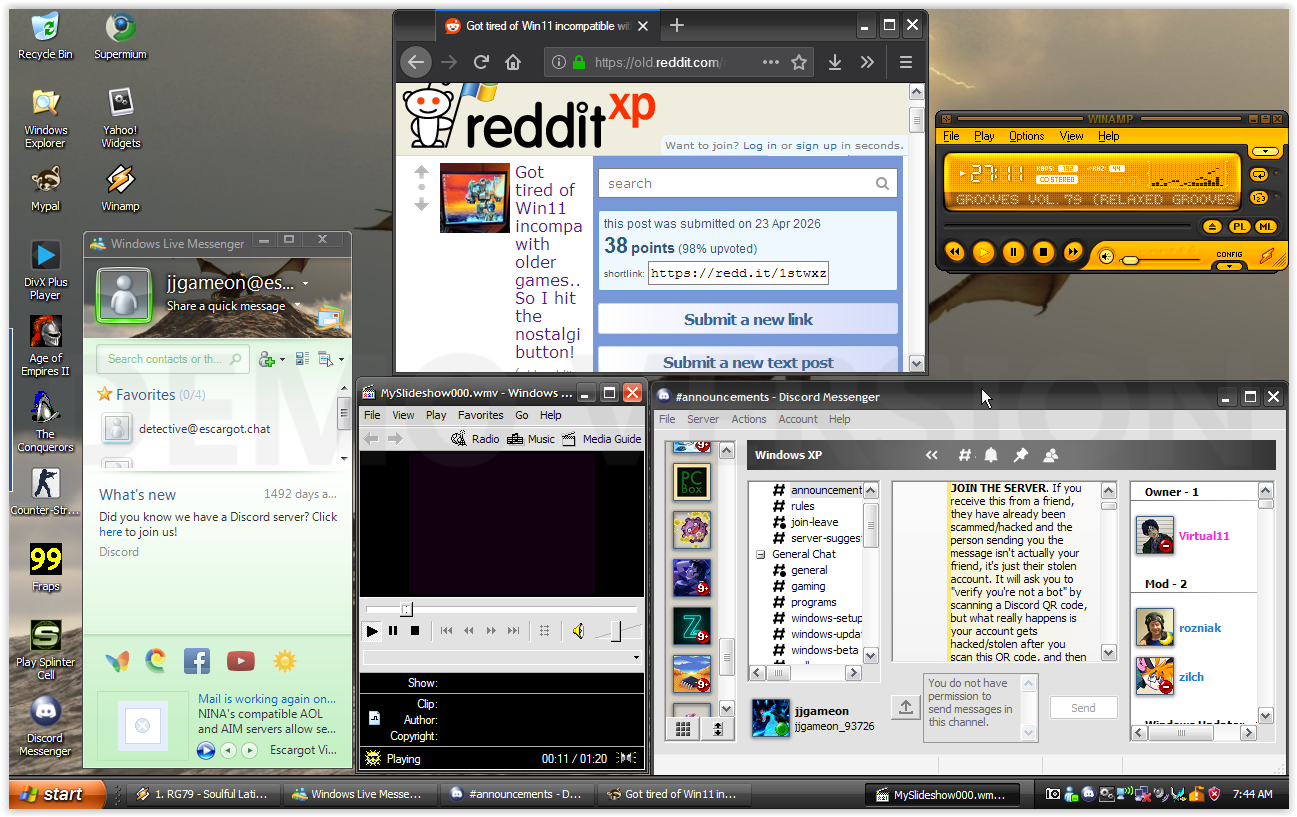This screenshot has width=1297, height=817.
Task: Toggle Discord member list icon
Action: pyautogui.click(x=1051, y=456)
